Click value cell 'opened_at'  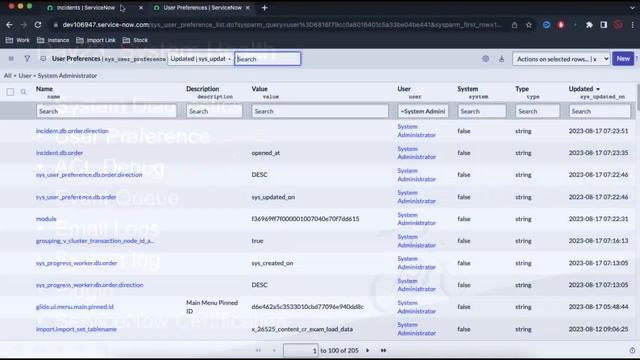(x=266, y=153)
